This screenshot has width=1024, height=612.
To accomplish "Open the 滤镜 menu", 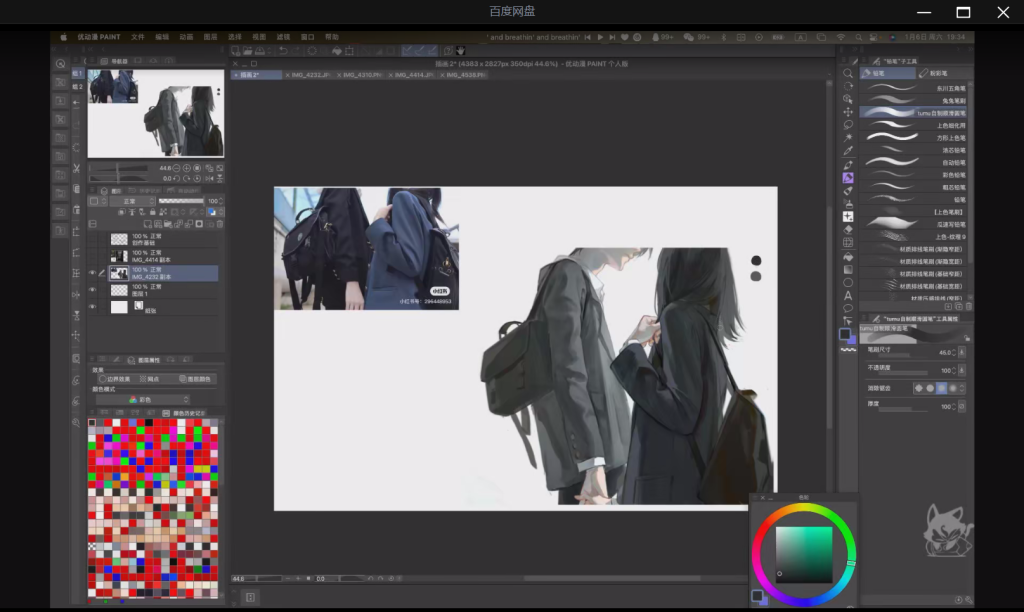I will point(283,37).
